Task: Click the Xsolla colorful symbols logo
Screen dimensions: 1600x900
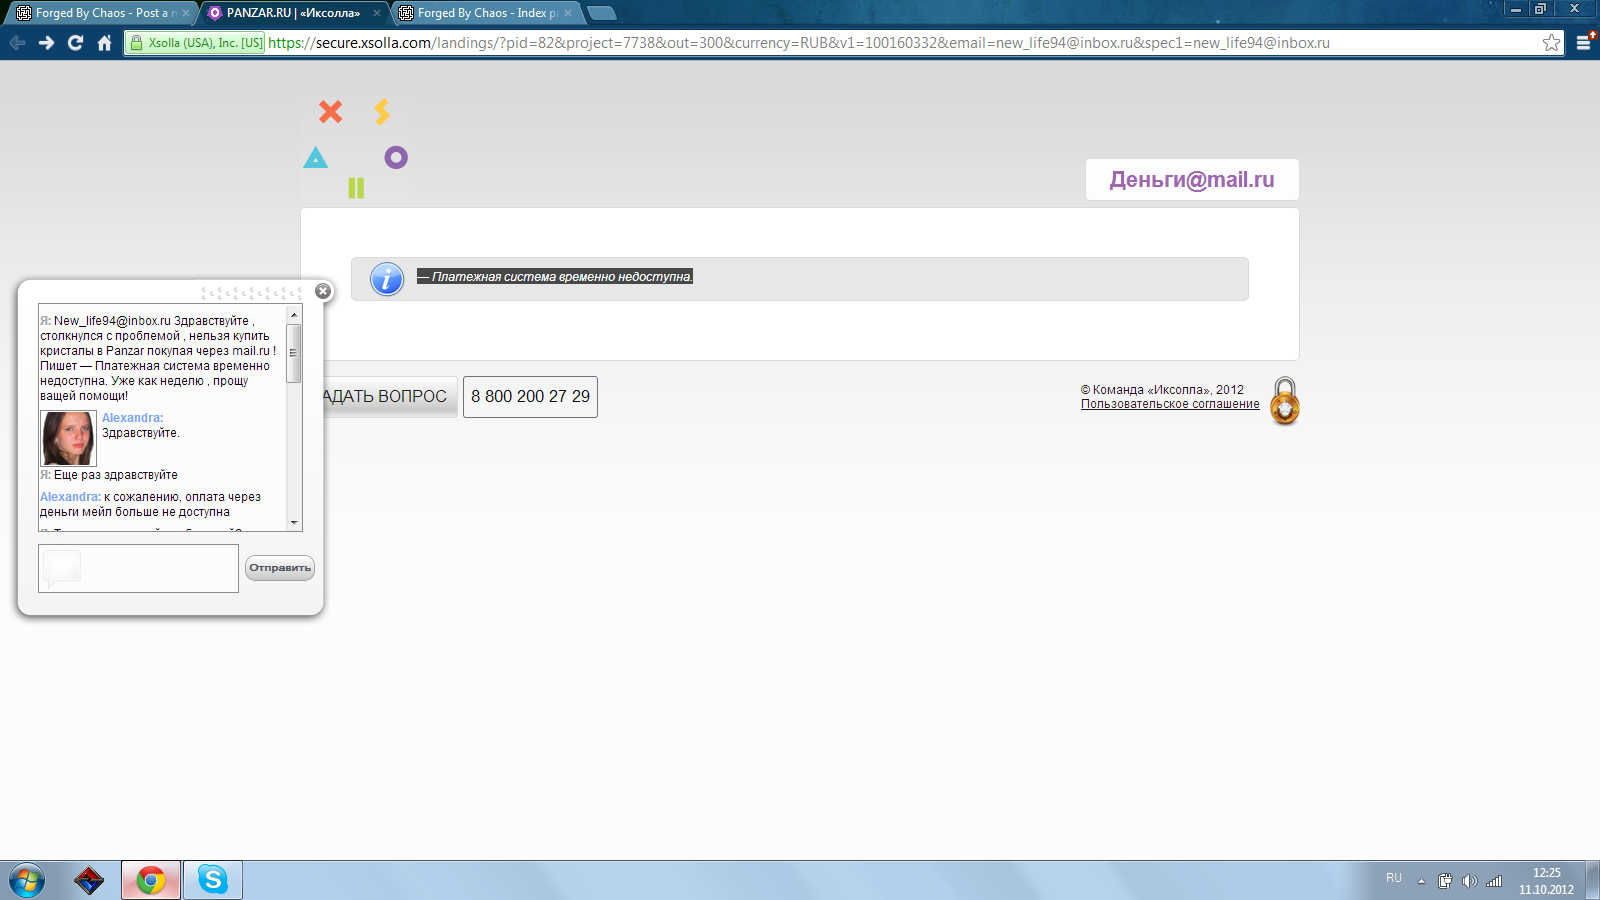Action: pyautogui.click(x=355, y=147)
